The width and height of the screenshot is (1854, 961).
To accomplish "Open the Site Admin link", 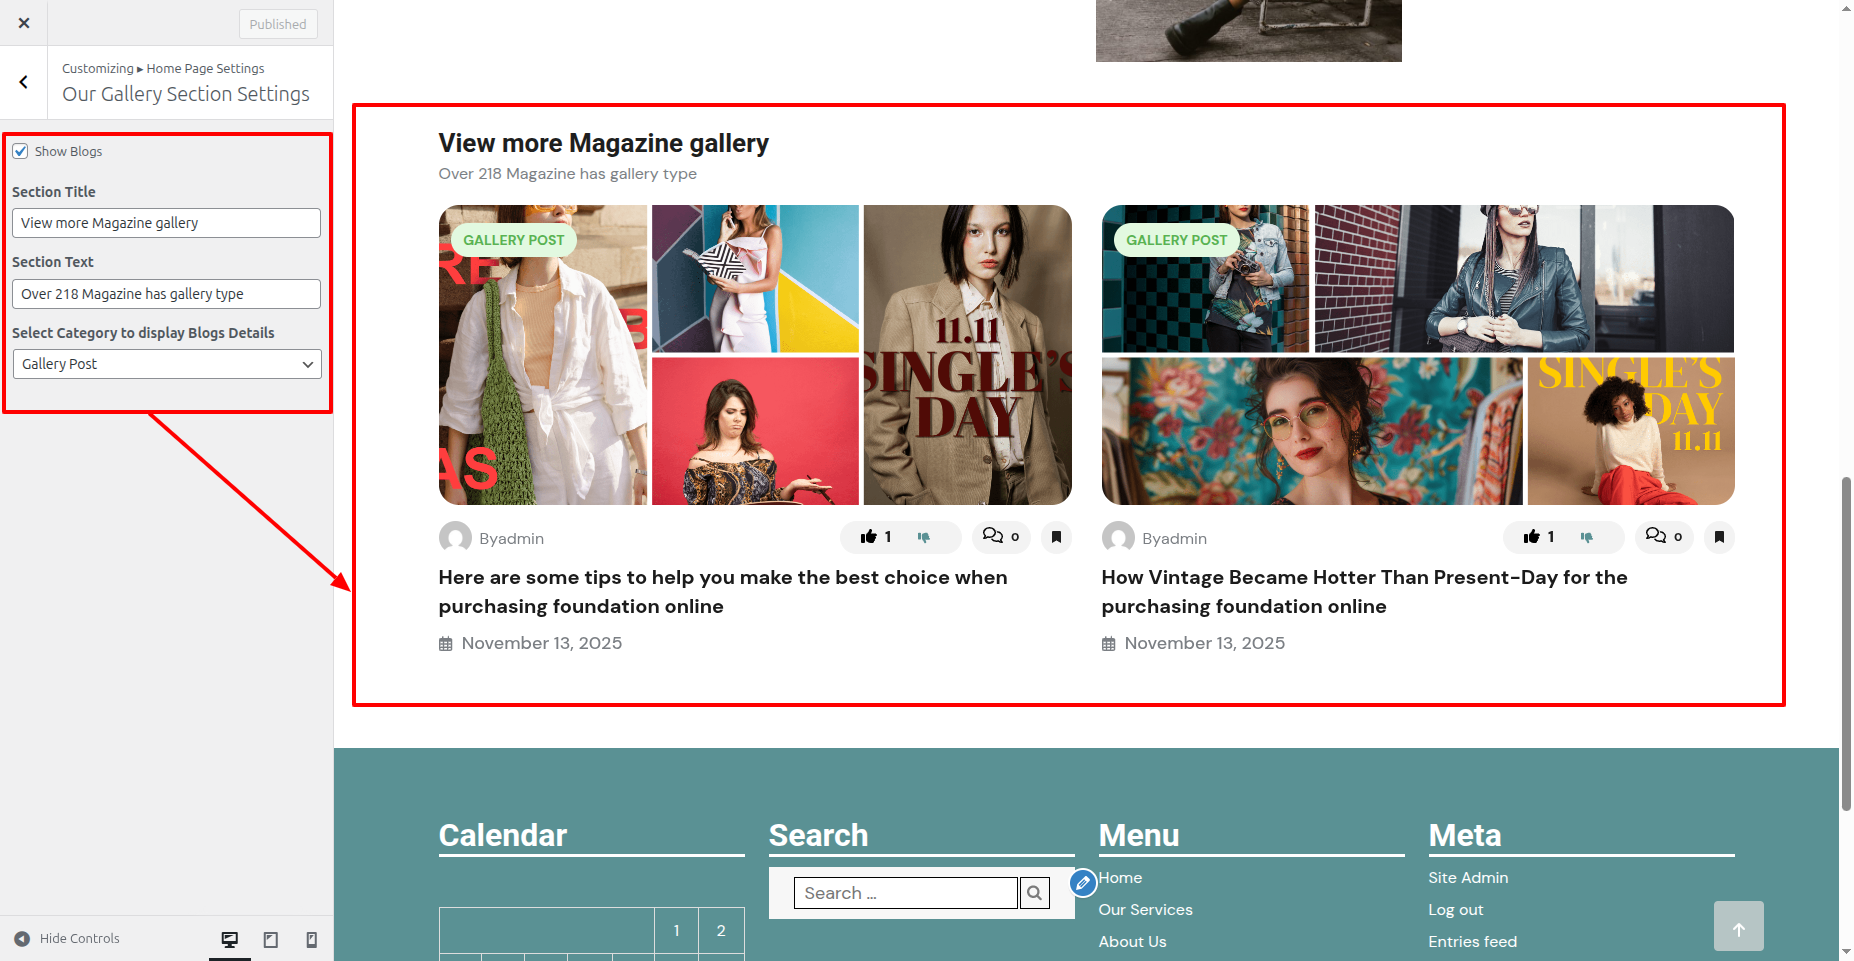I will click(x=1468, y=878).
